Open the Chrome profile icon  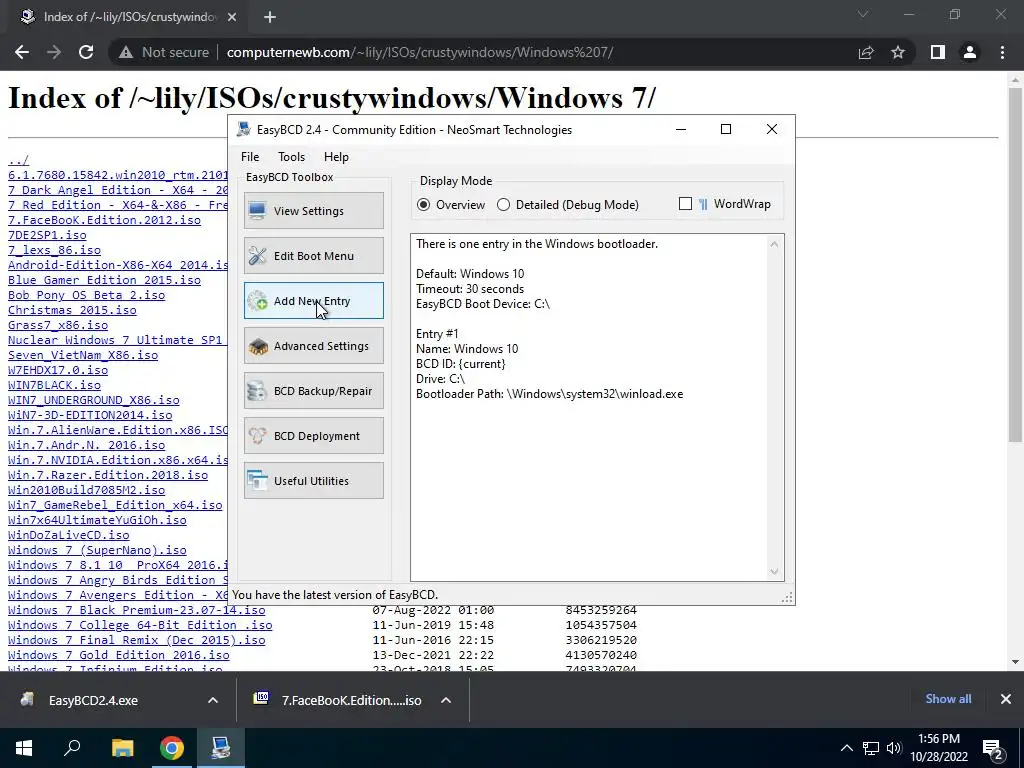click(x=970, y=52)
